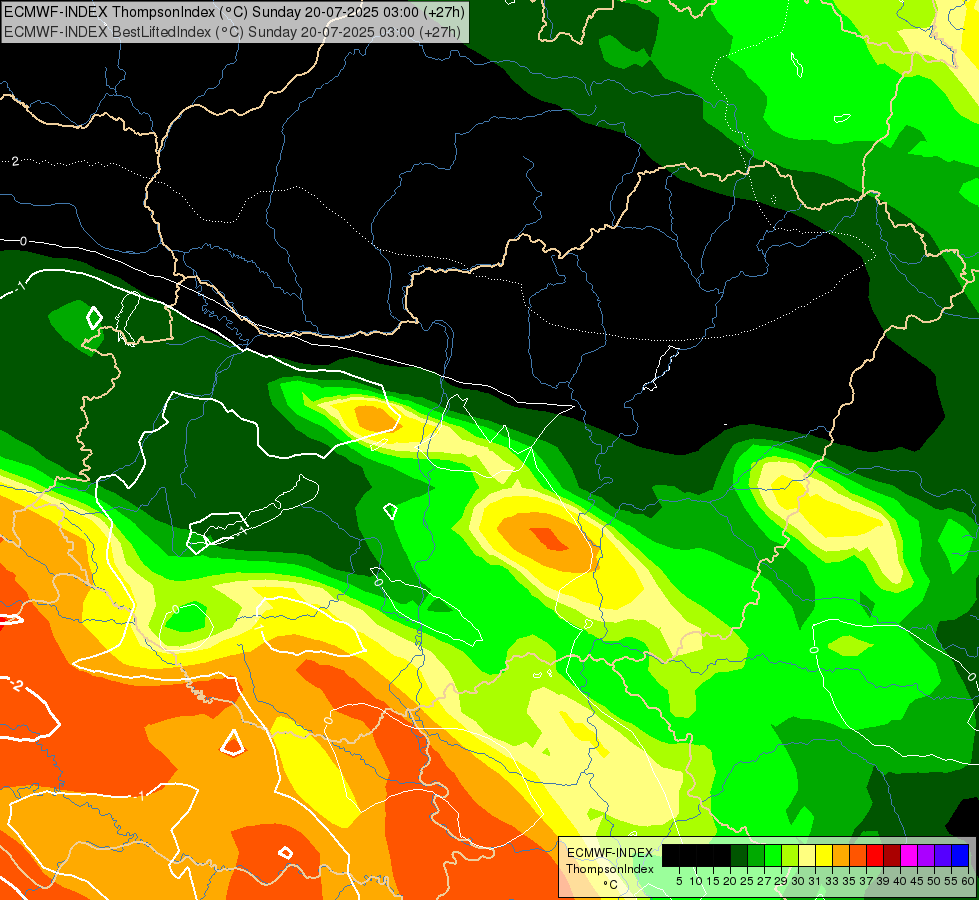
Task: Click the red 37–39 legend swatch
Action: tap(875, 855)
